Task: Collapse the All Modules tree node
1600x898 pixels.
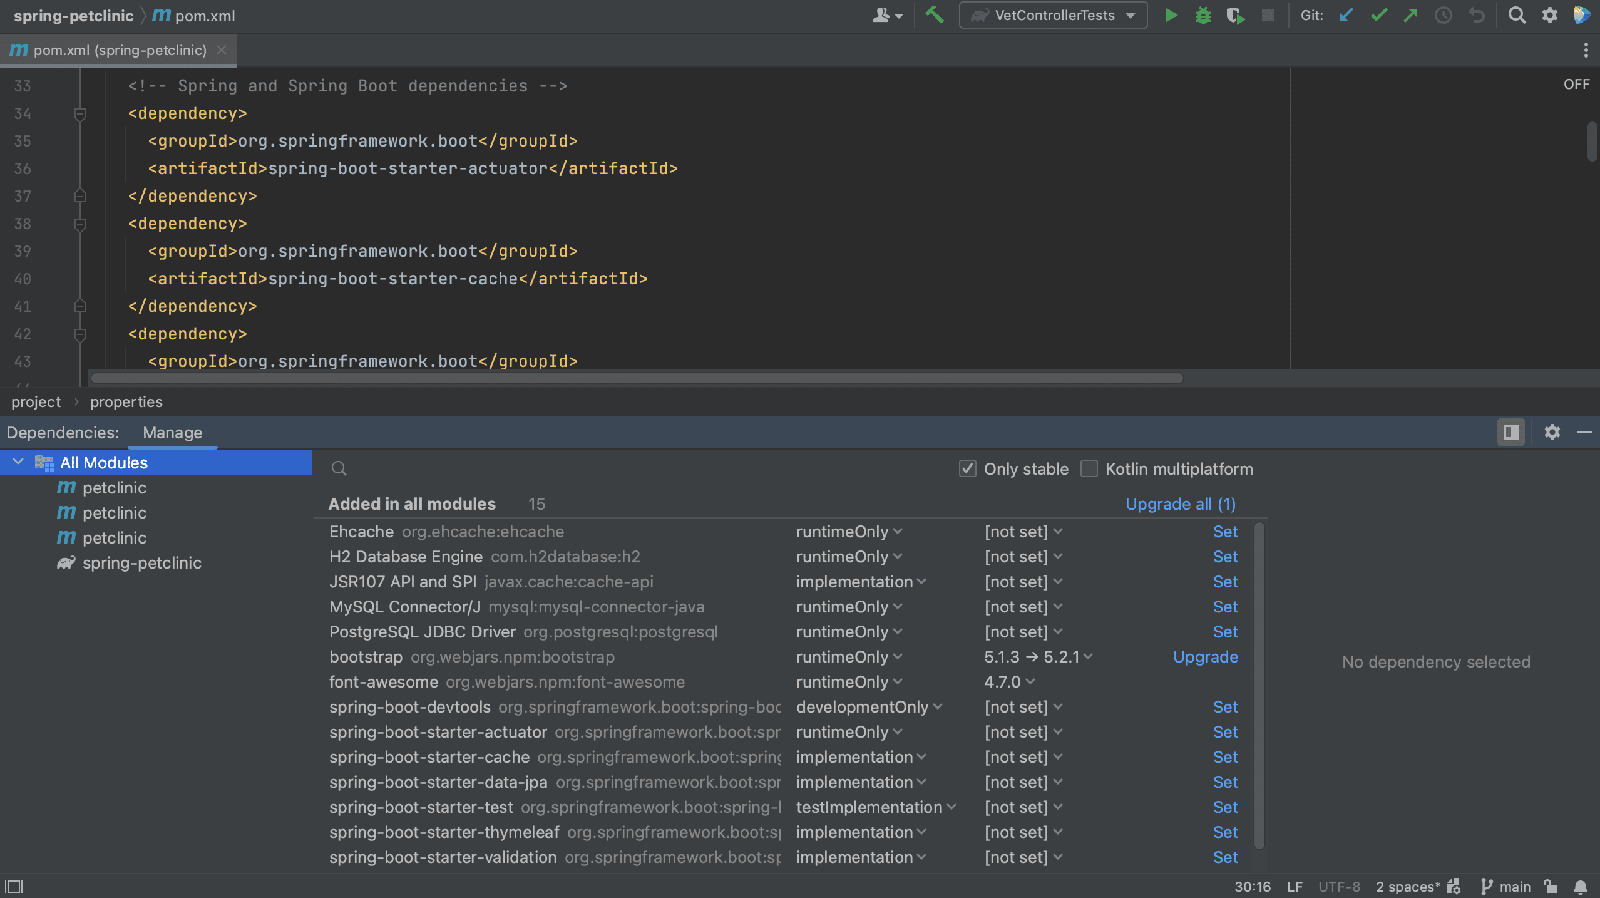Action: [18, 461]
